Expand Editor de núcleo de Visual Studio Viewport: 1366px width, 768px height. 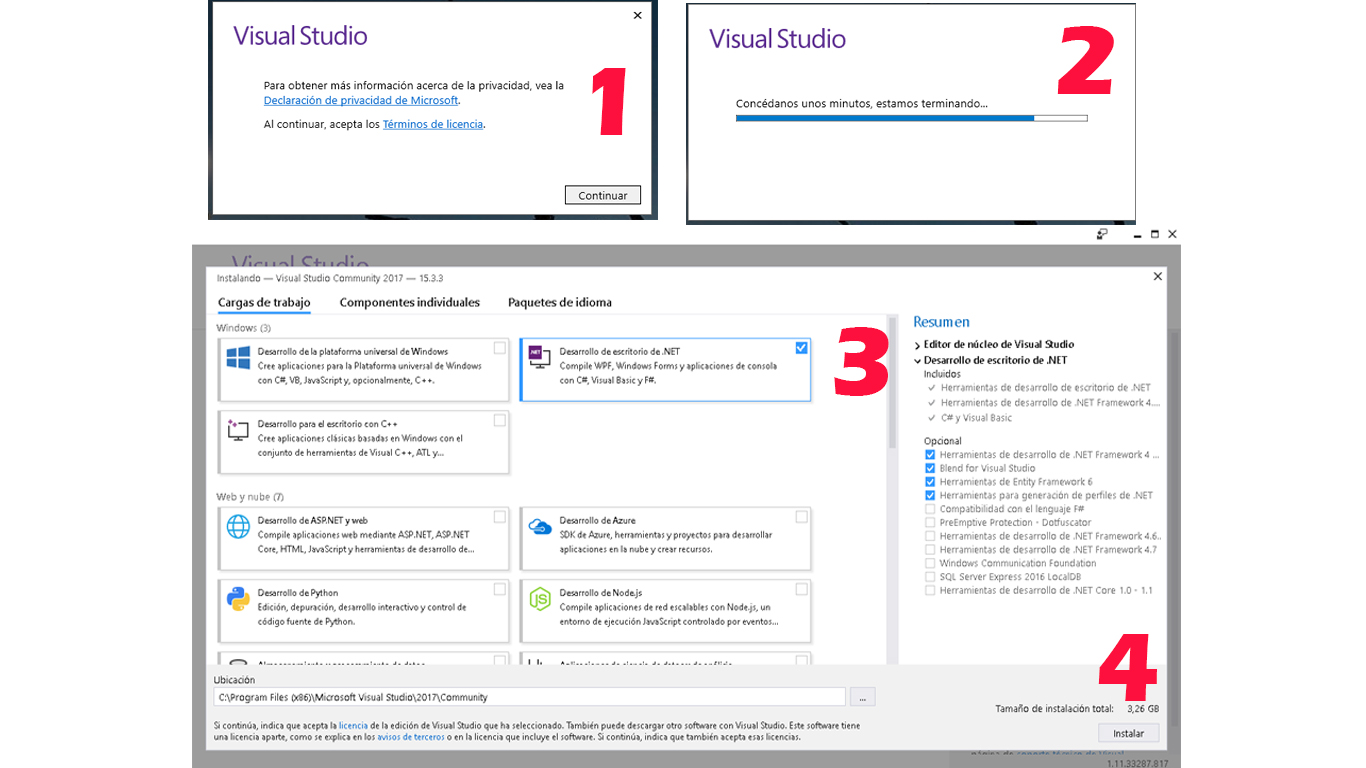917,345
